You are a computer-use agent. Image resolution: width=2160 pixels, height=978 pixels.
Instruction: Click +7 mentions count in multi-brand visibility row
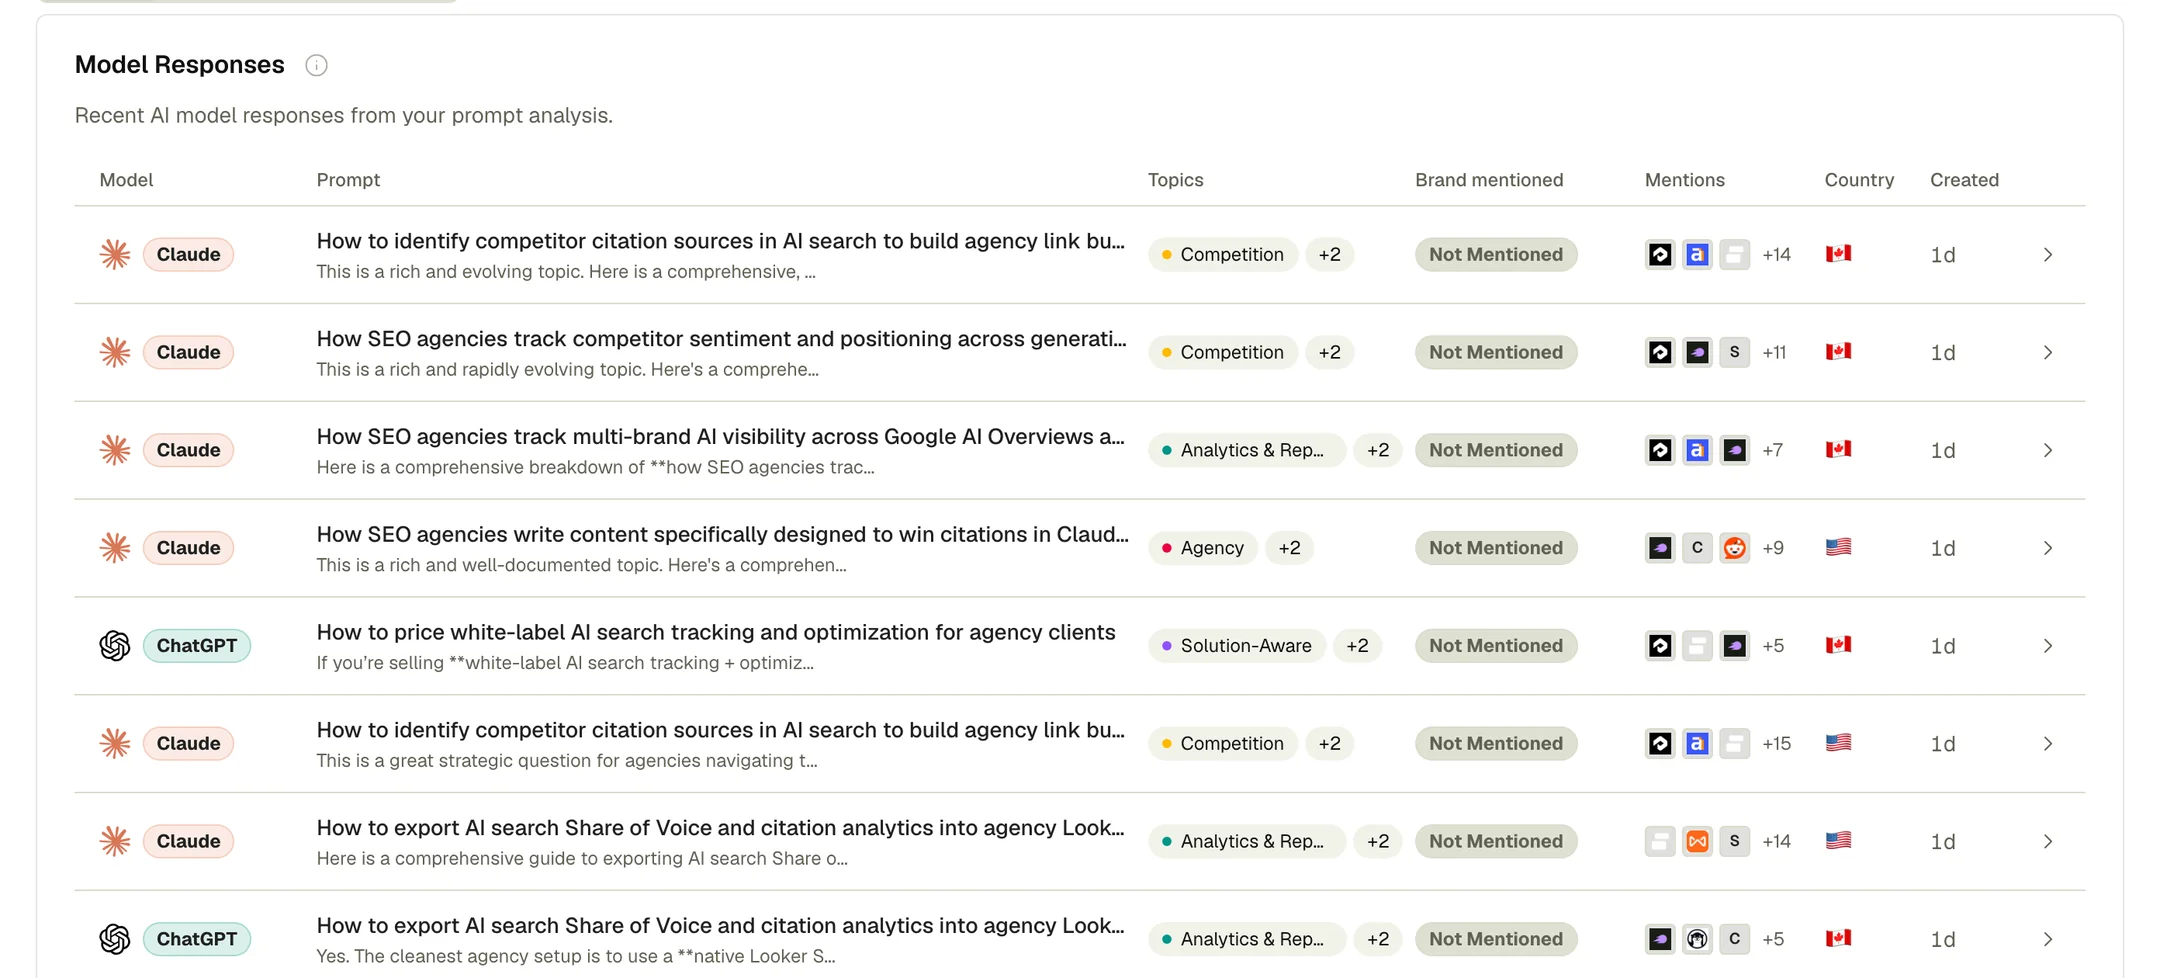click(1772, 450)
